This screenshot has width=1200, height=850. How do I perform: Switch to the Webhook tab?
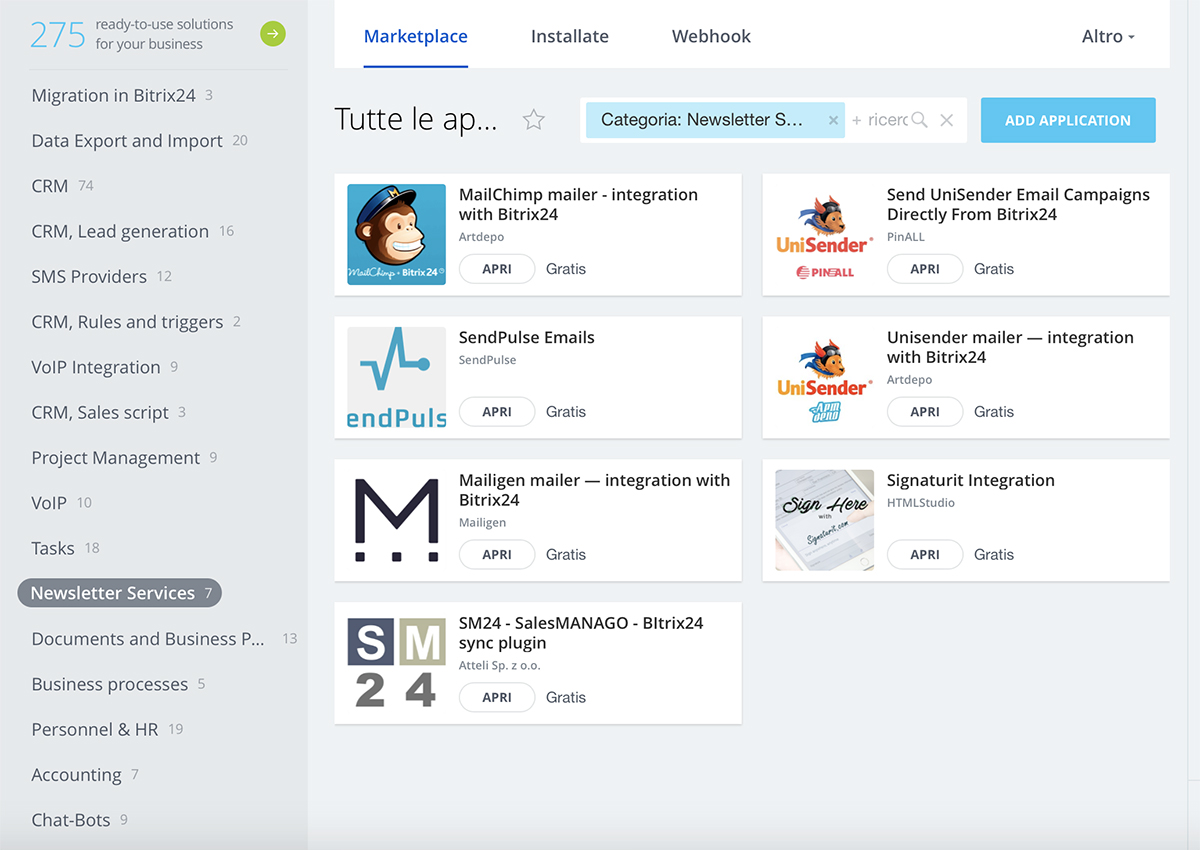click(711, 36)
